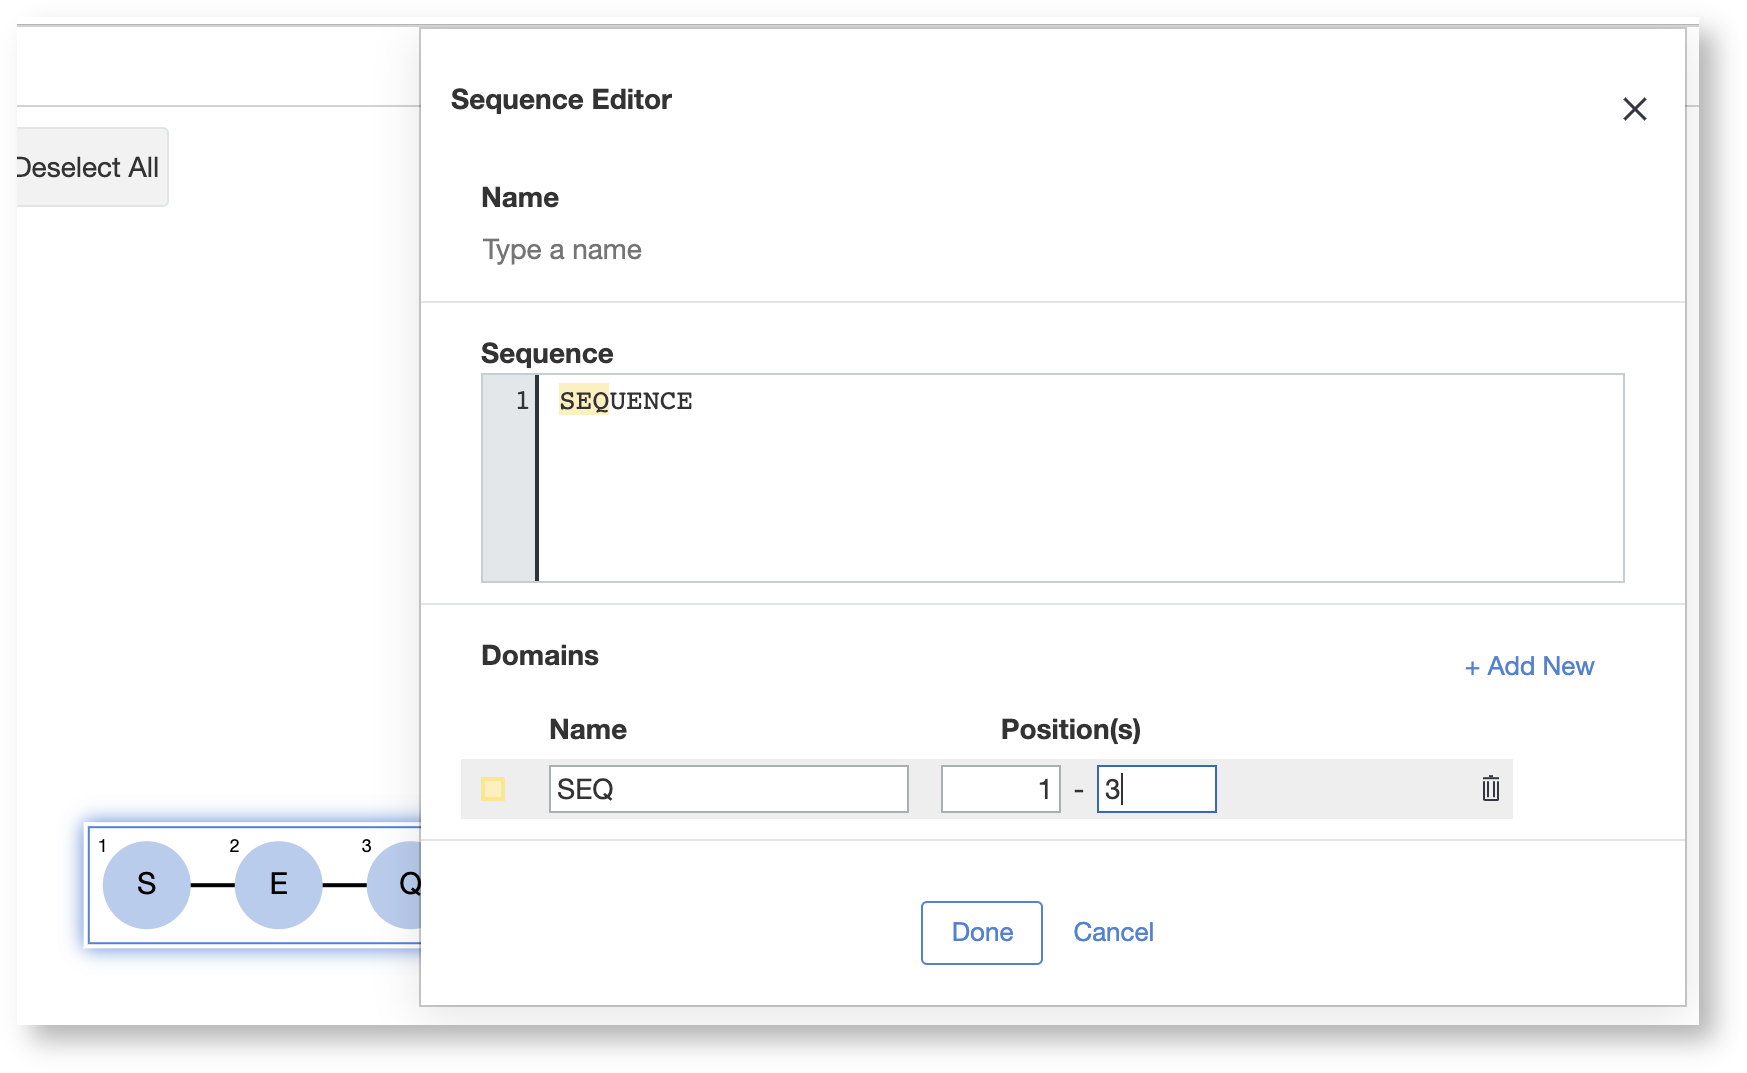Edit the domain name field SEQ

(x=728, y=789)
